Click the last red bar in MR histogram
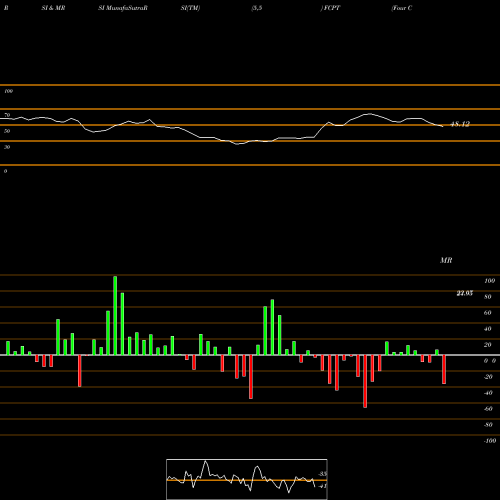The width and height of the screenshot is (500, 500). pos(444,369)
